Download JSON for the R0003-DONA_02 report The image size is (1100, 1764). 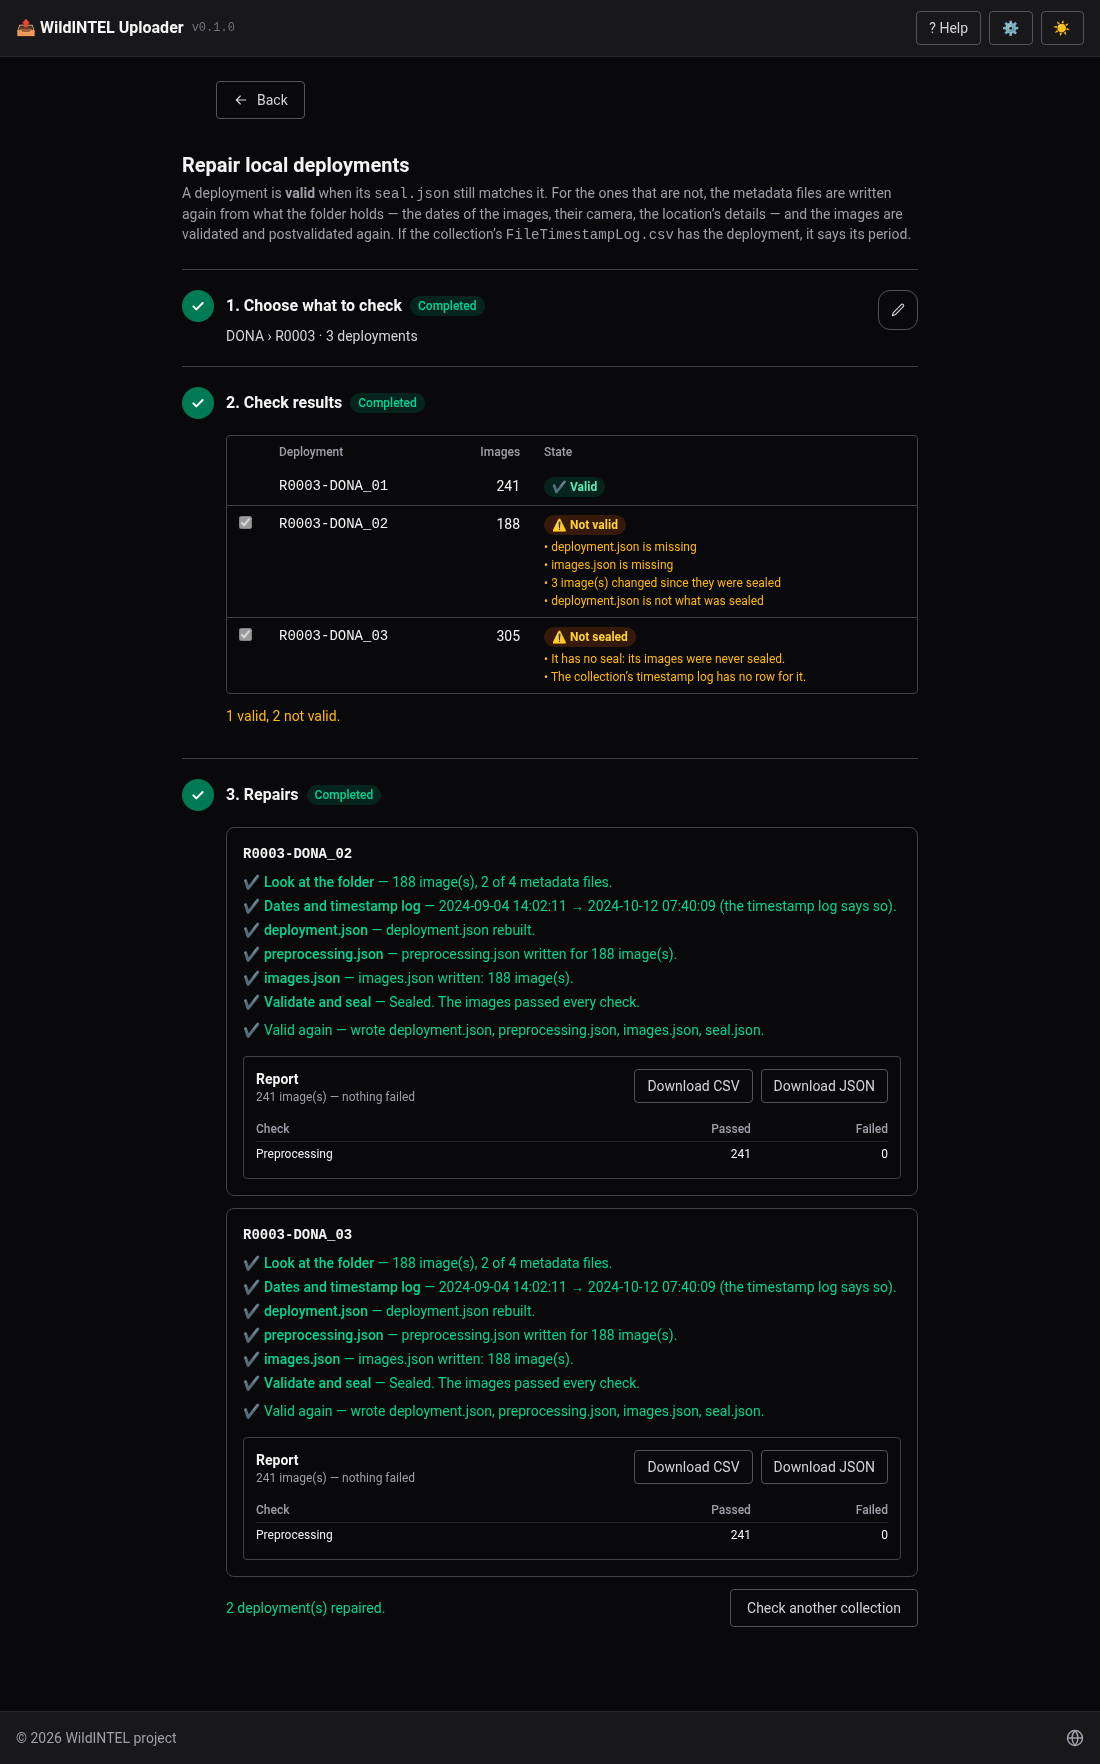tap(824, 1086)
